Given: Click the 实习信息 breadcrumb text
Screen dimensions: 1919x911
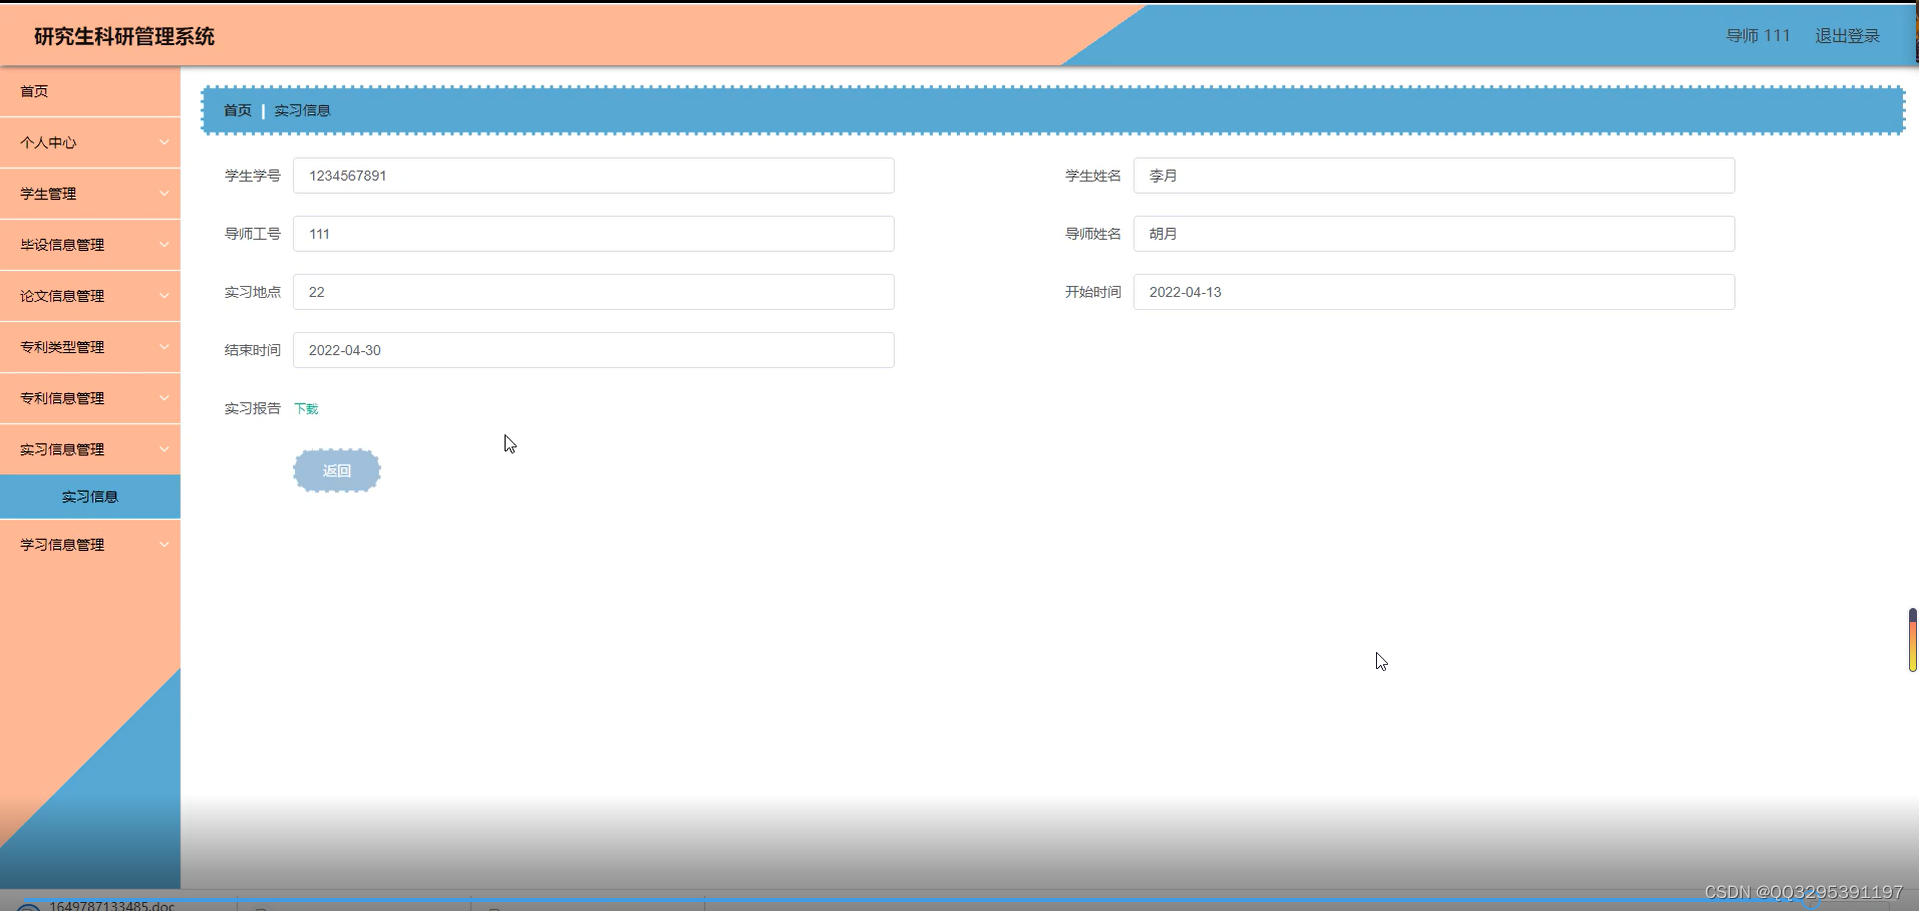Looking at the screenshot, I should click(302, 110).
